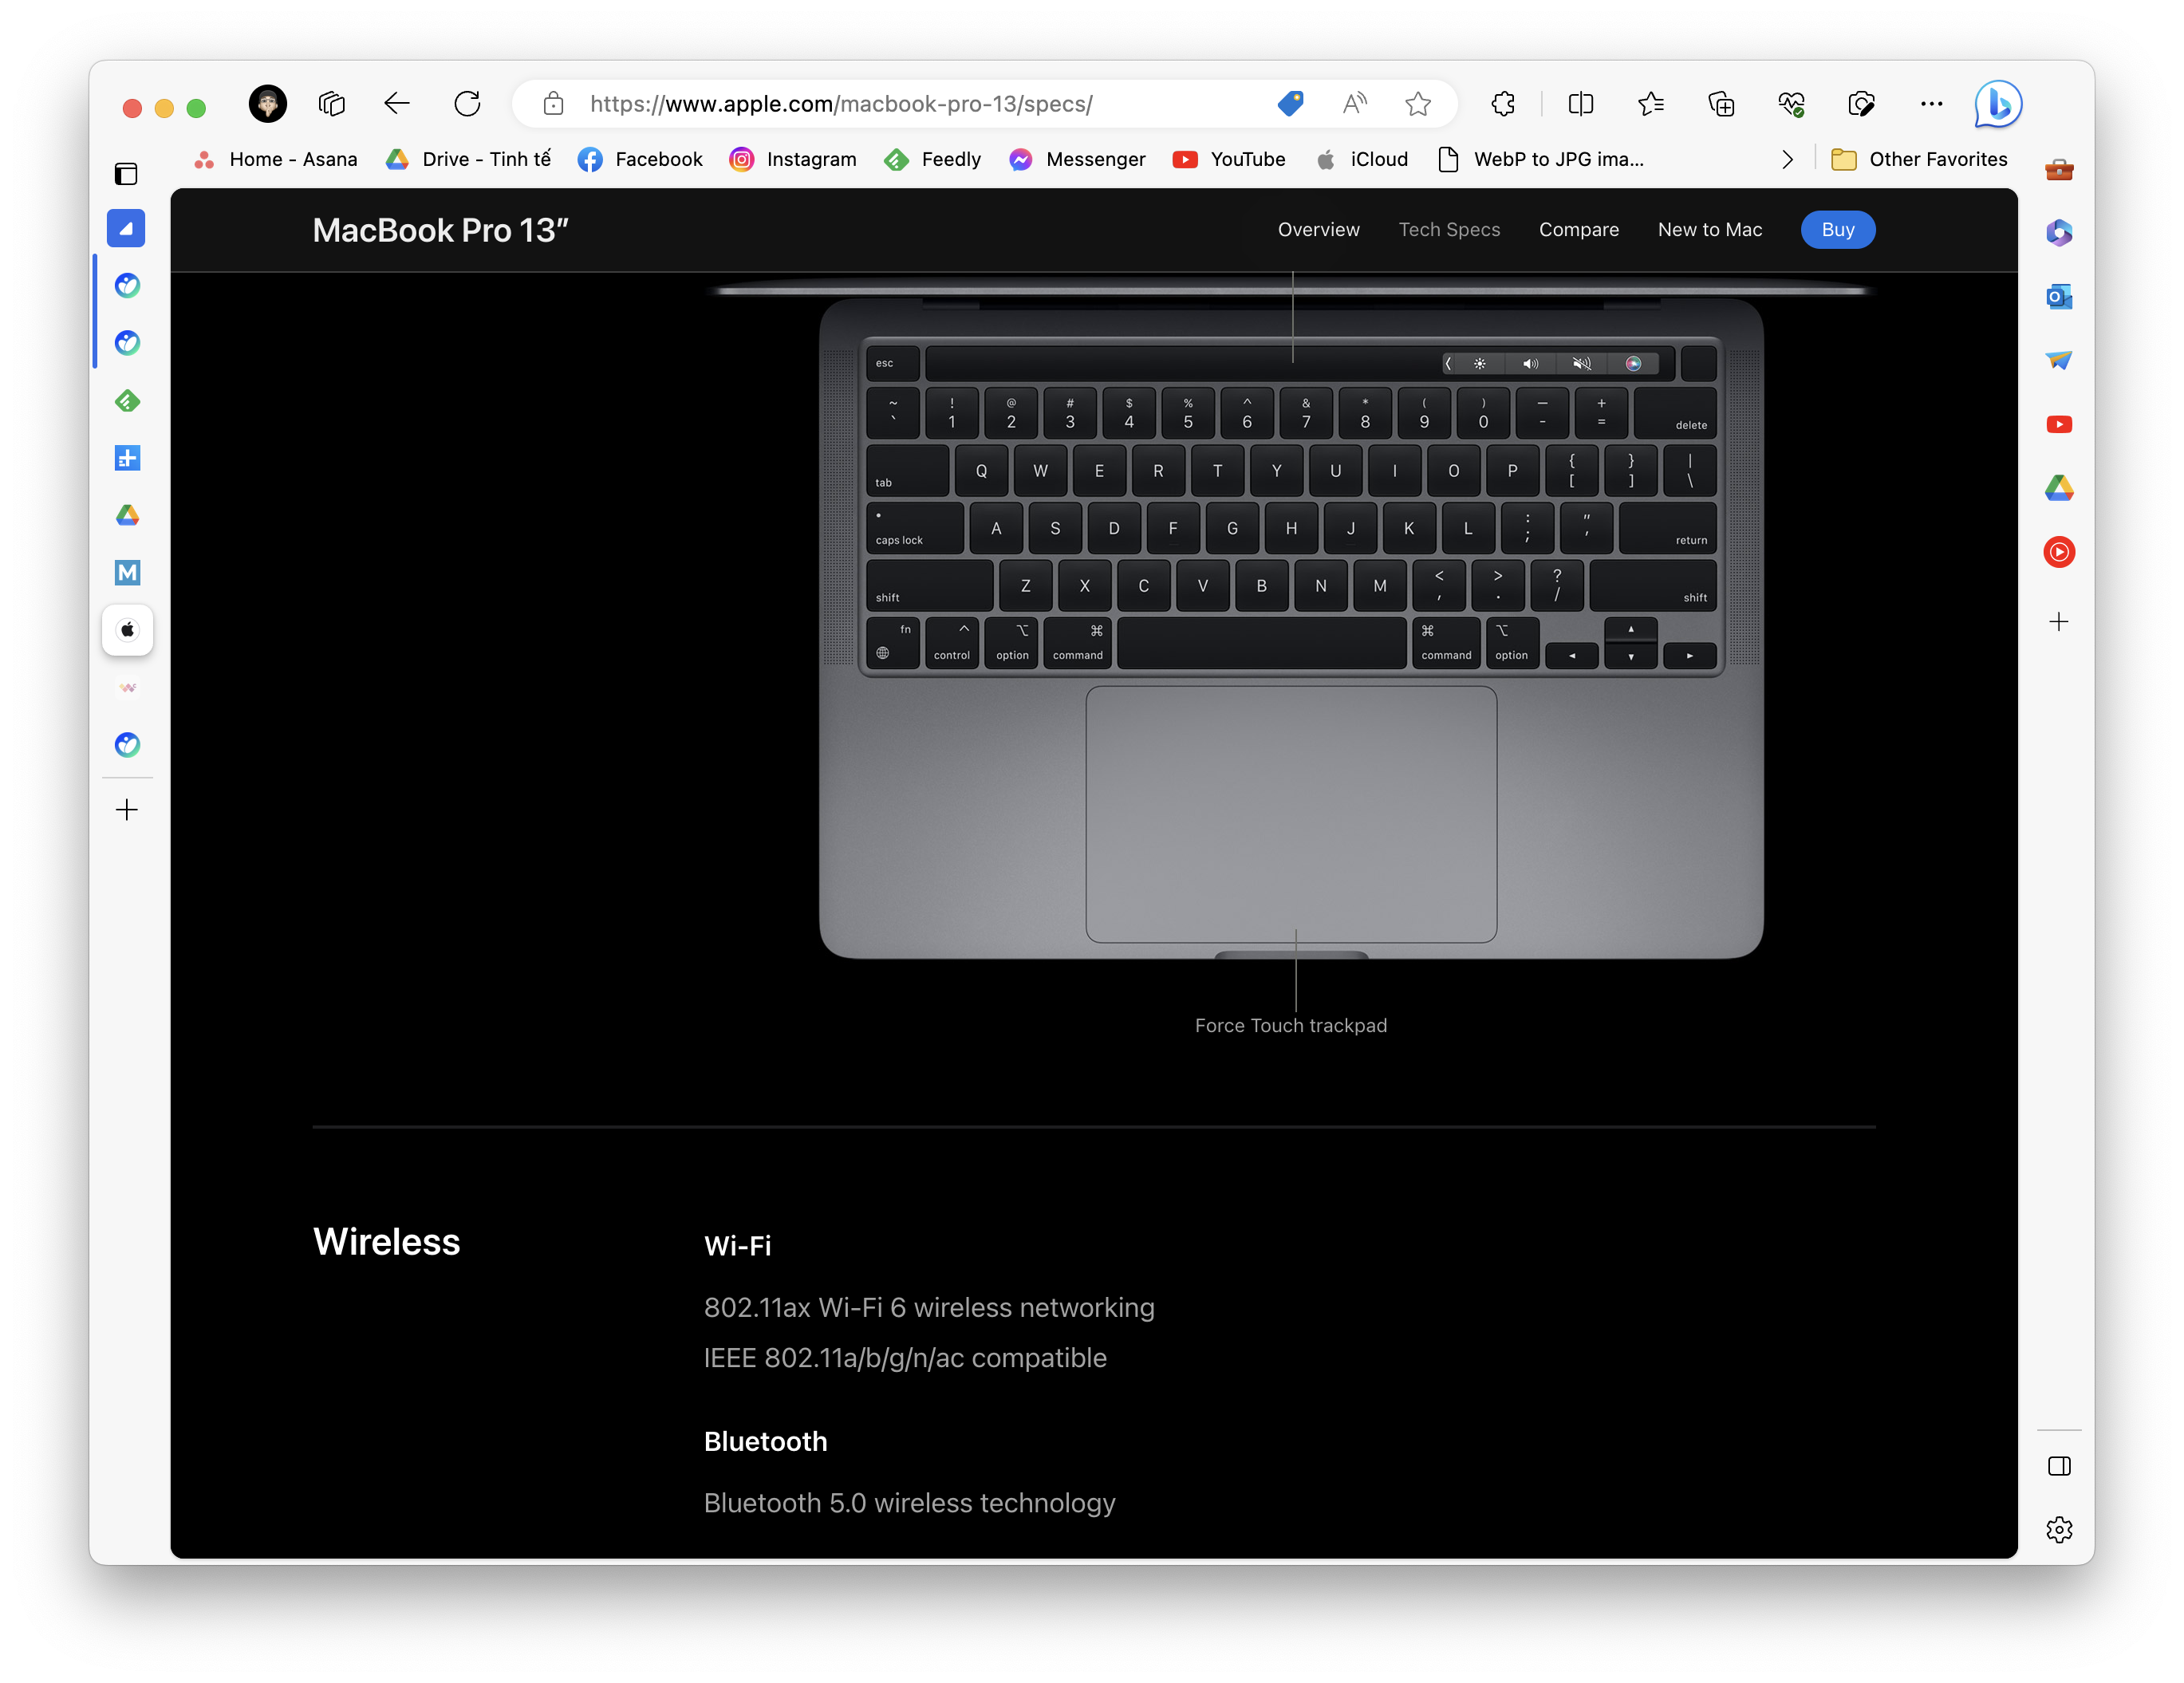The width and height of the screenshot is (2184, 1683).
Task: Click the Wi-Fi heading text
Action: click(737, 1246)
